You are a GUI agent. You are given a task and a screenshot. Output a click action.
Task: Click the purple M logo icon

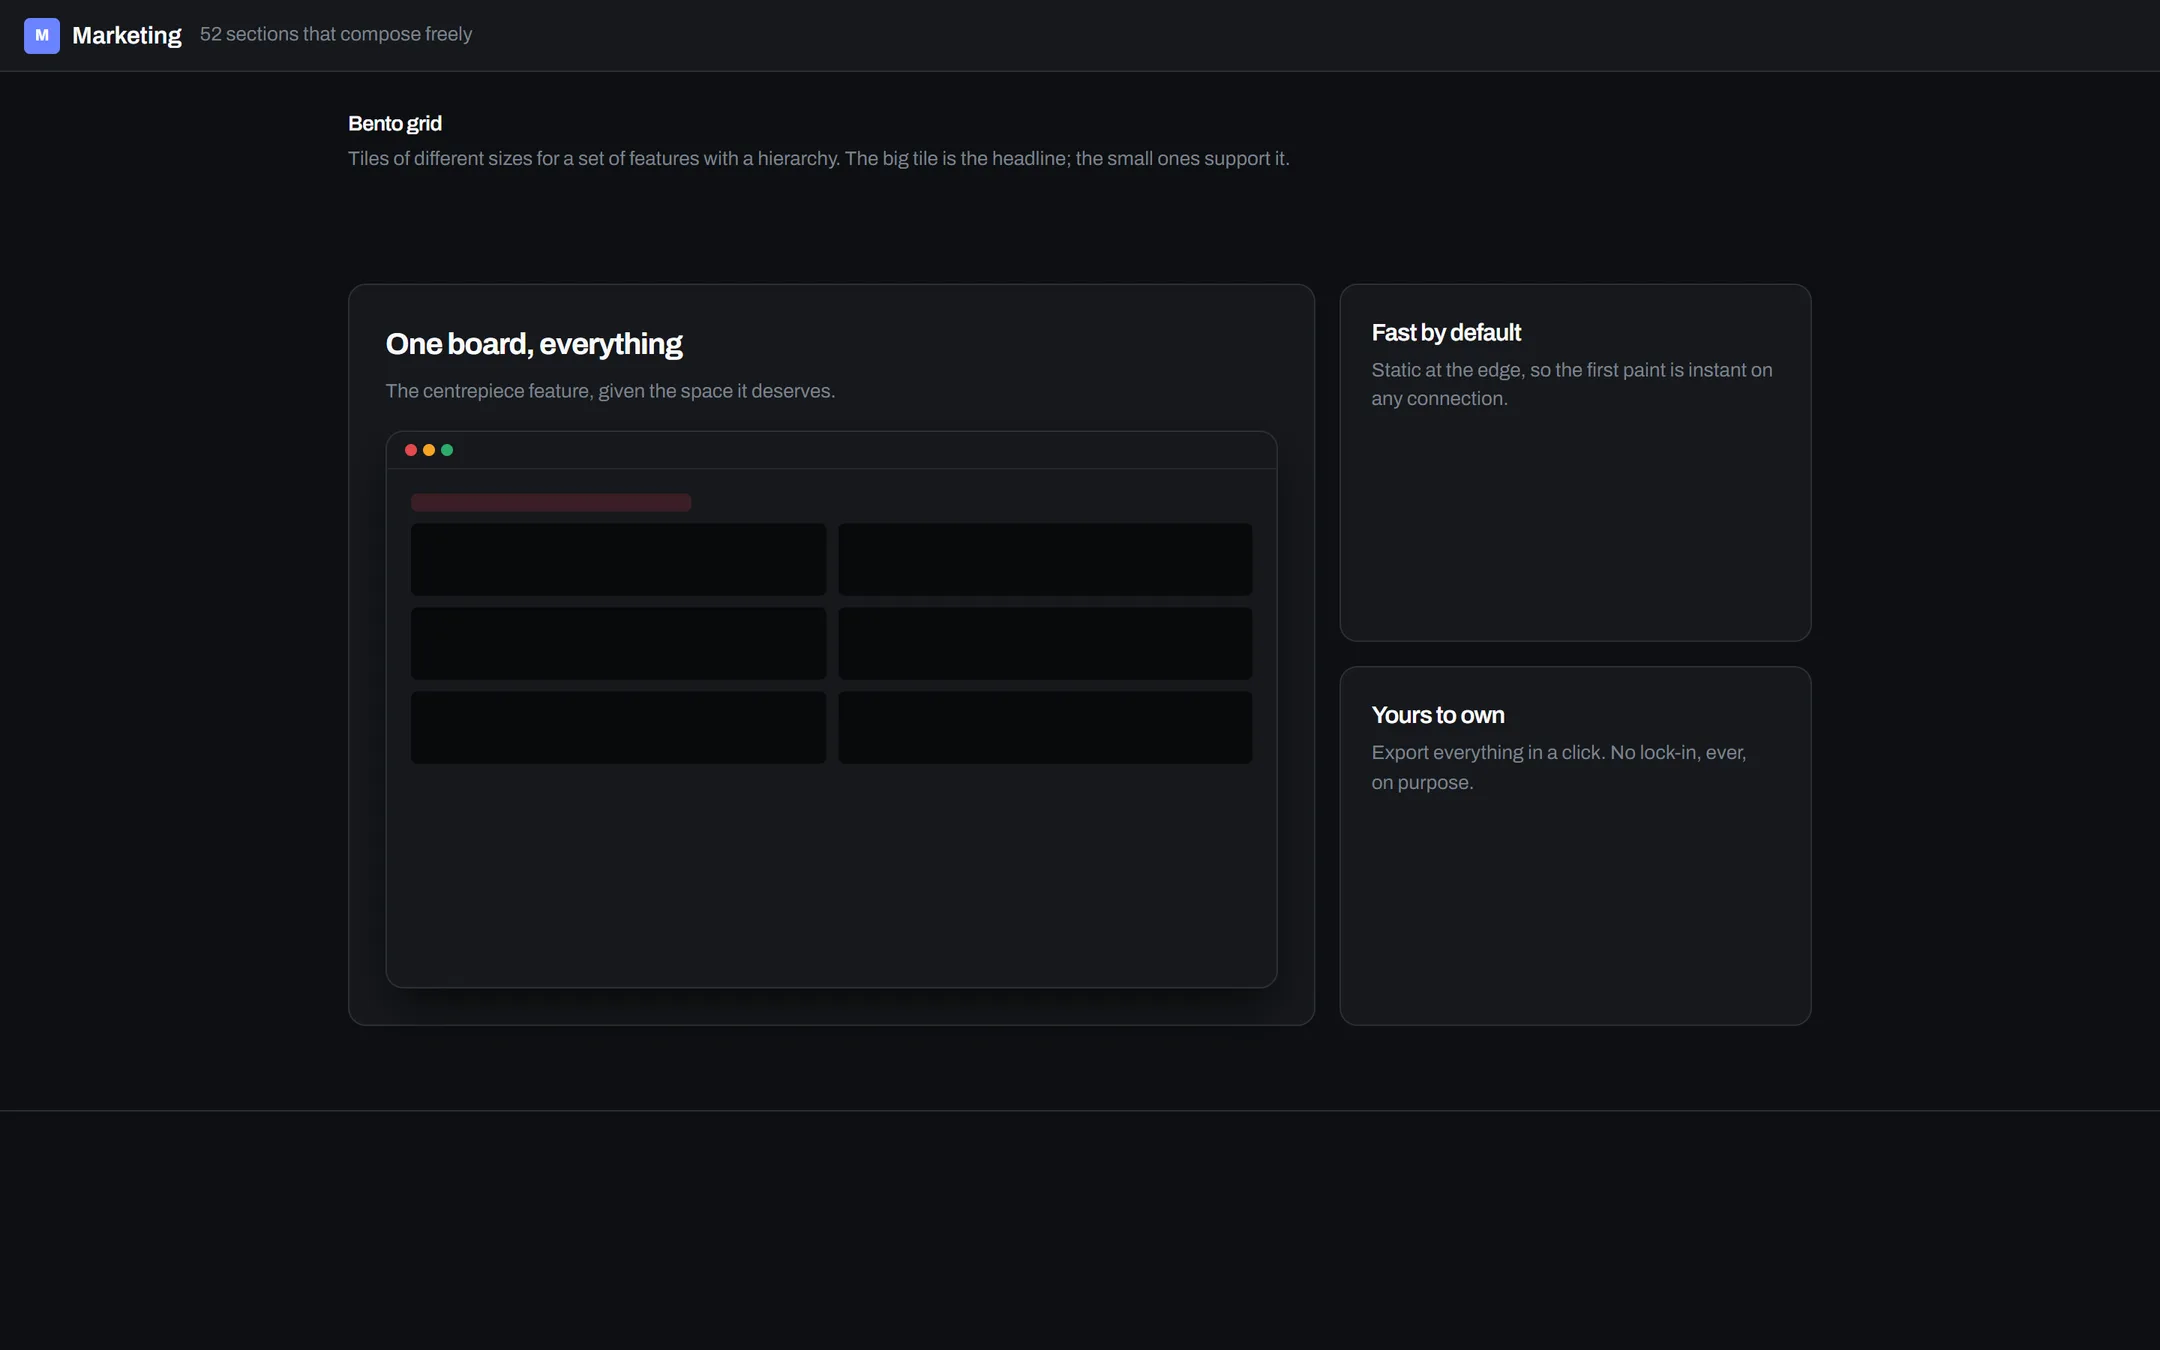click(x=42, y=35)
